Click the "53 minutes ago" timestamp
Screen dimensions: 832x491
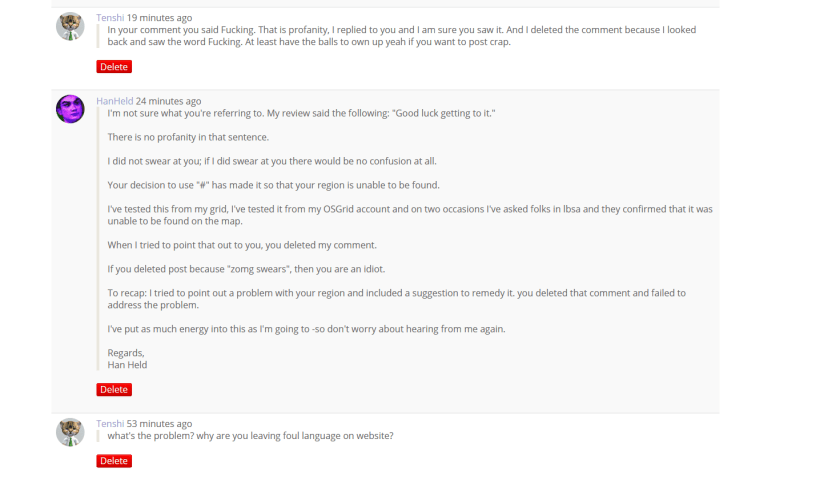point(159,424)
